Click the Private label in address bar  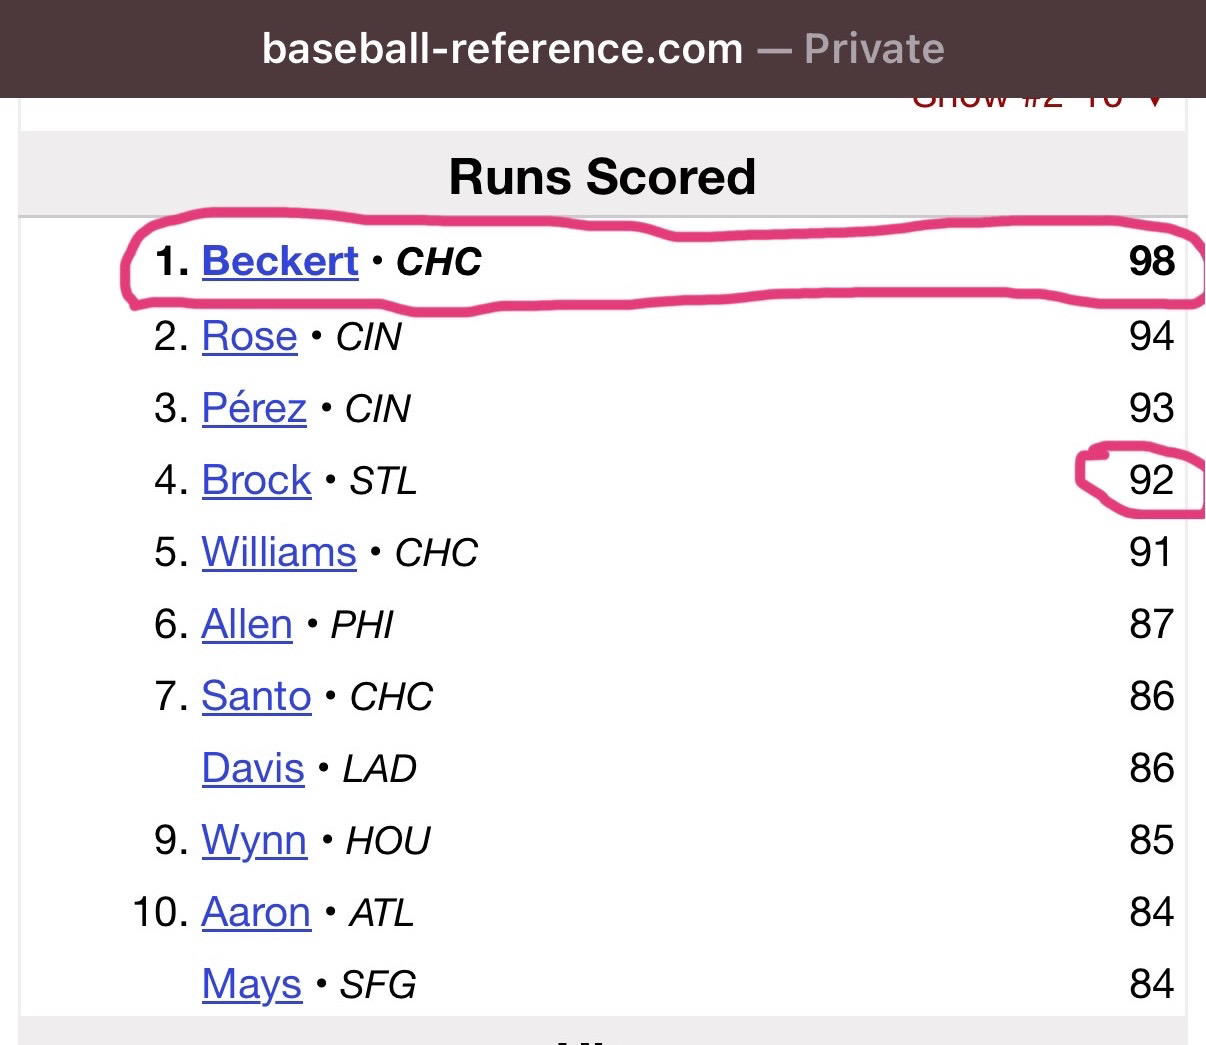point(874,48)
